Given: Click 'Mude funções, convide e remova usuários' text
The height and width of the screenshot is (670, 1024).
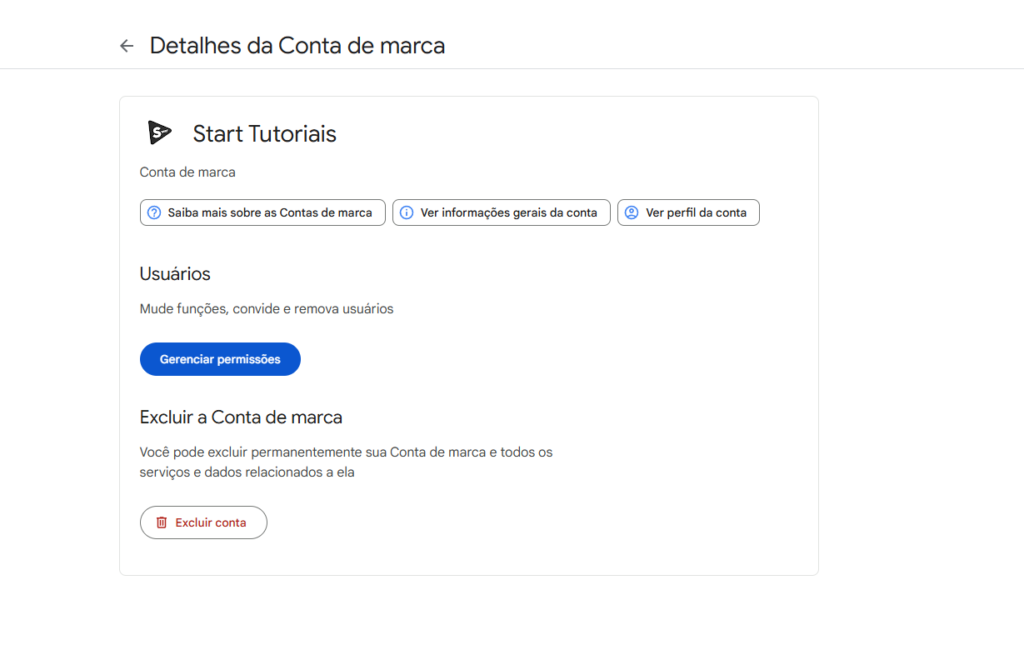Looking at the screenshot, I should coord(266,309).
